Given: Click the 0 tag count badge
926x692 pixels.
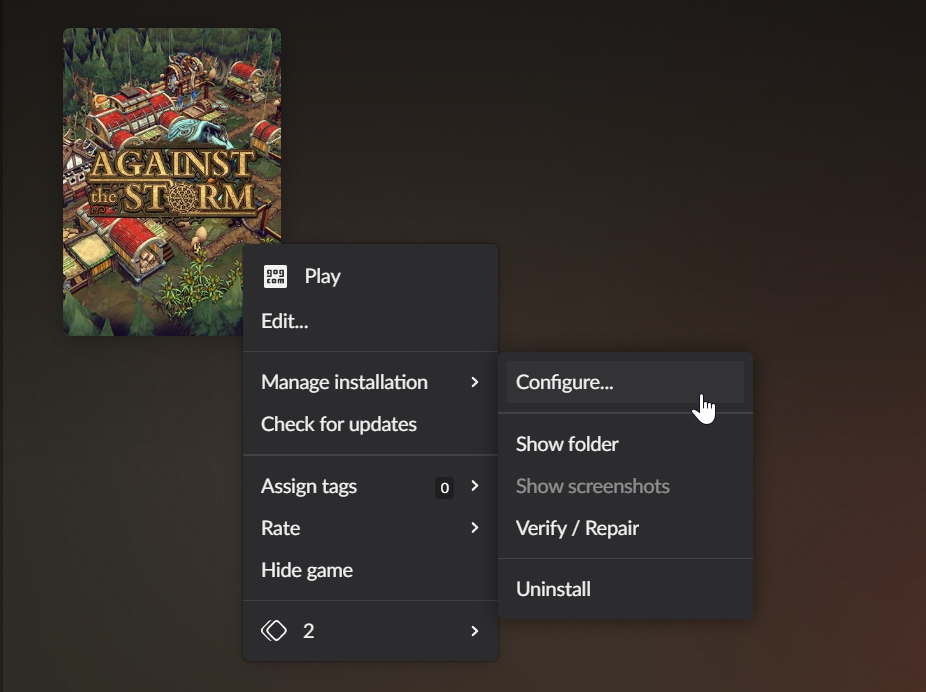Looking at the screenshot, I should coord(445,488).
